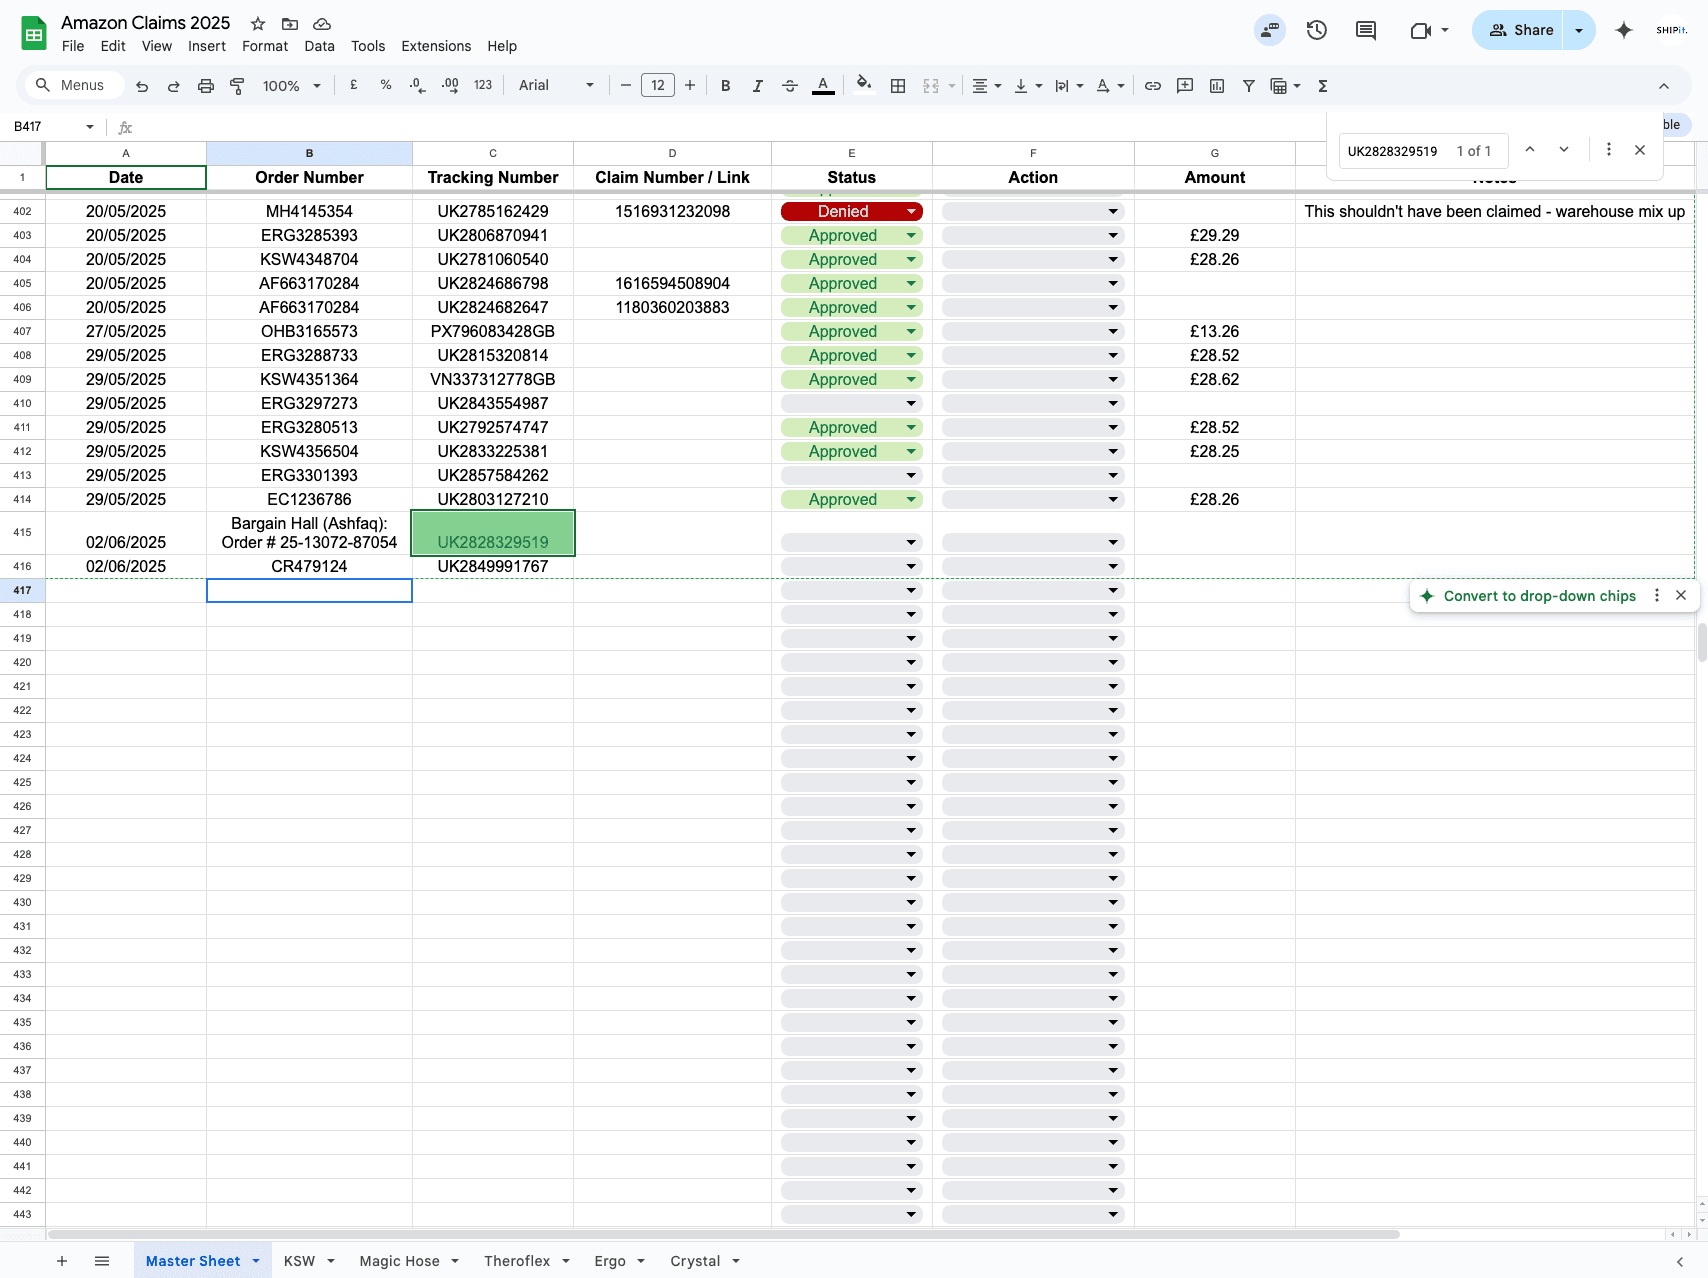The image size is (1708, 1278).
Task: Switch to the KSW sheet tab
Action: click(x=300, y=1261)
